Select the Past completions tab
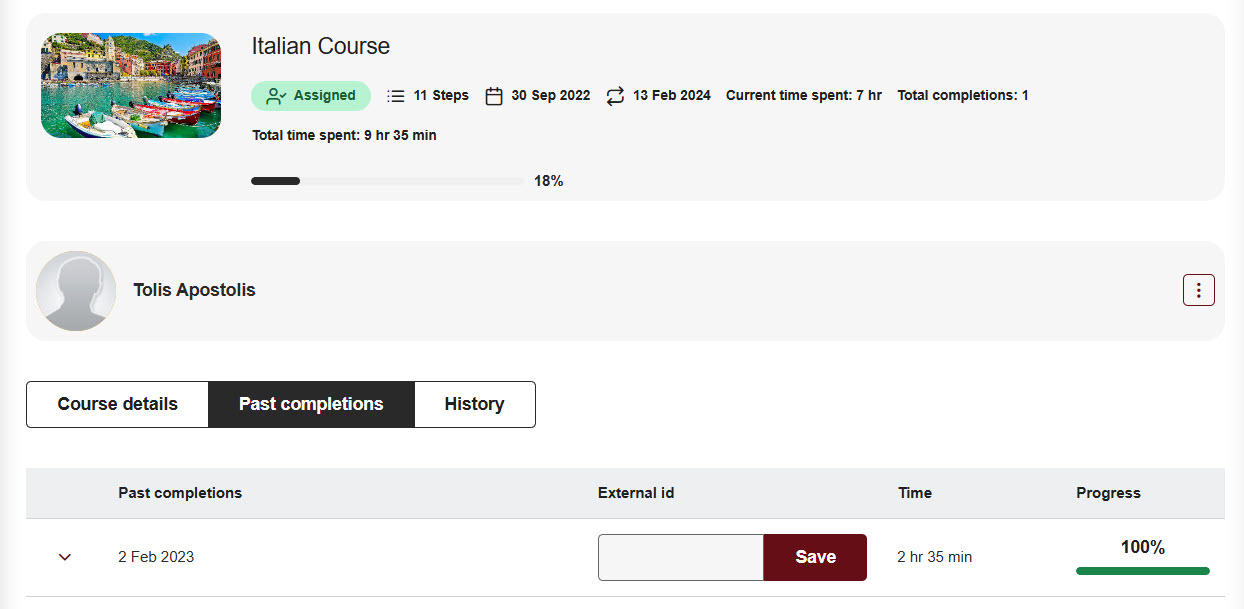 pyautogui.click(x=311, y=404)
